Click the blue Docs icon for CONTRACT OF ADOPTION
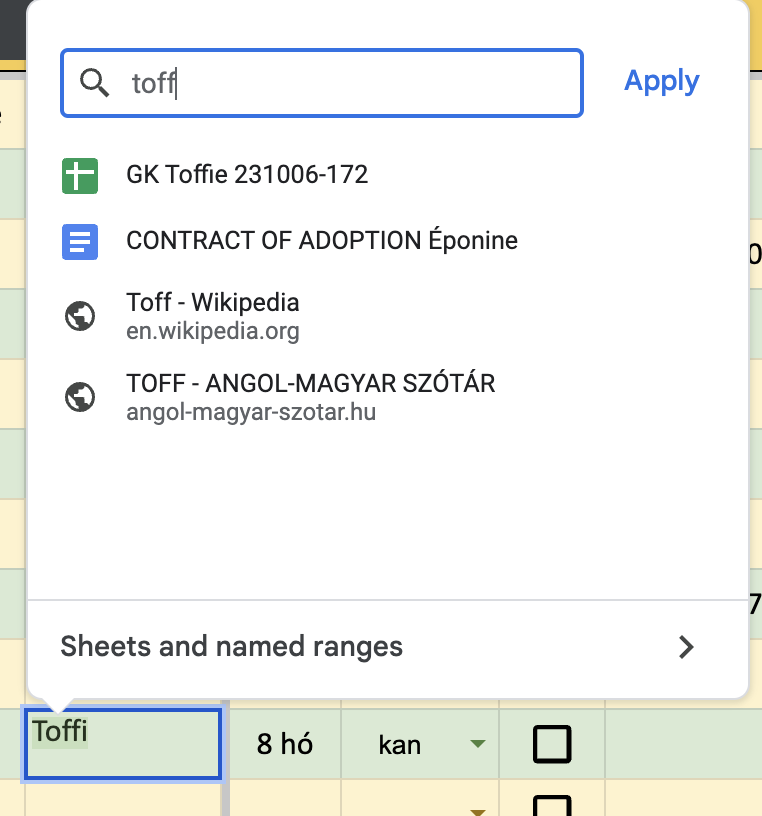This screenshot has width=762, height=816. (x=80, y=242)
